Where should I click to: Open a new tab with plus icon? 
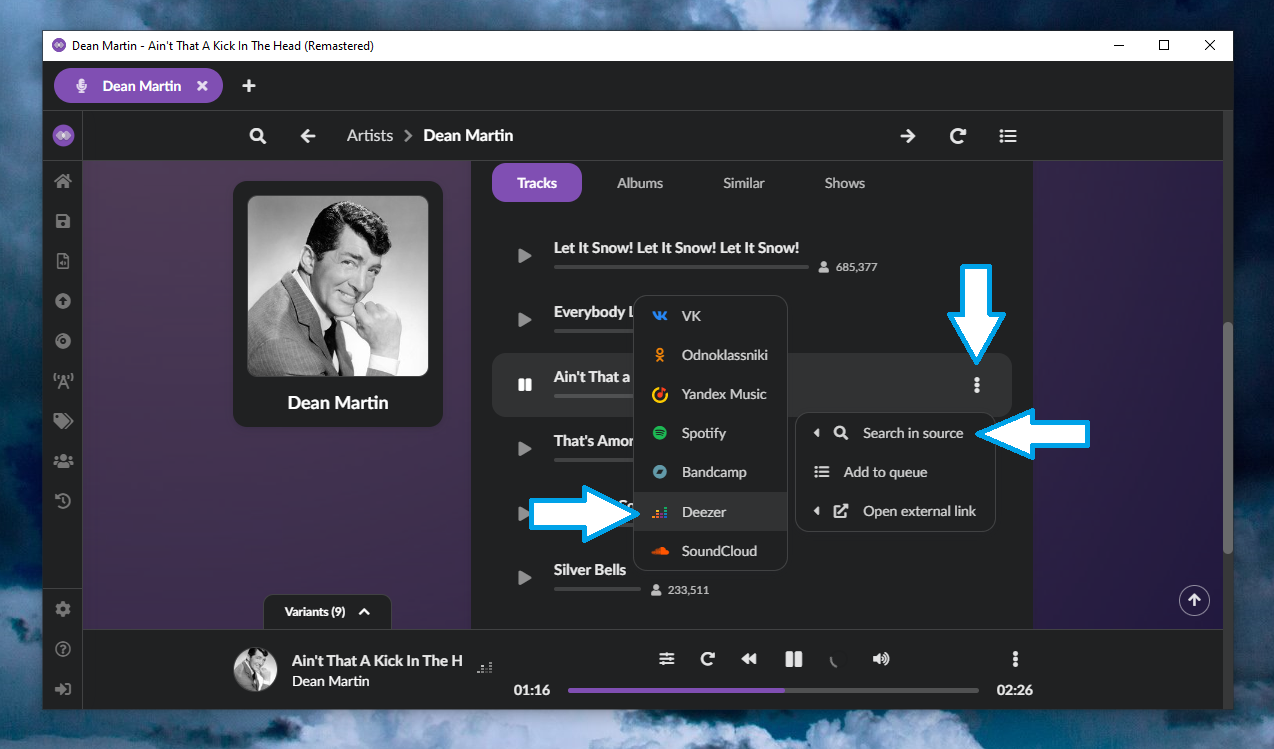(249, 86)
